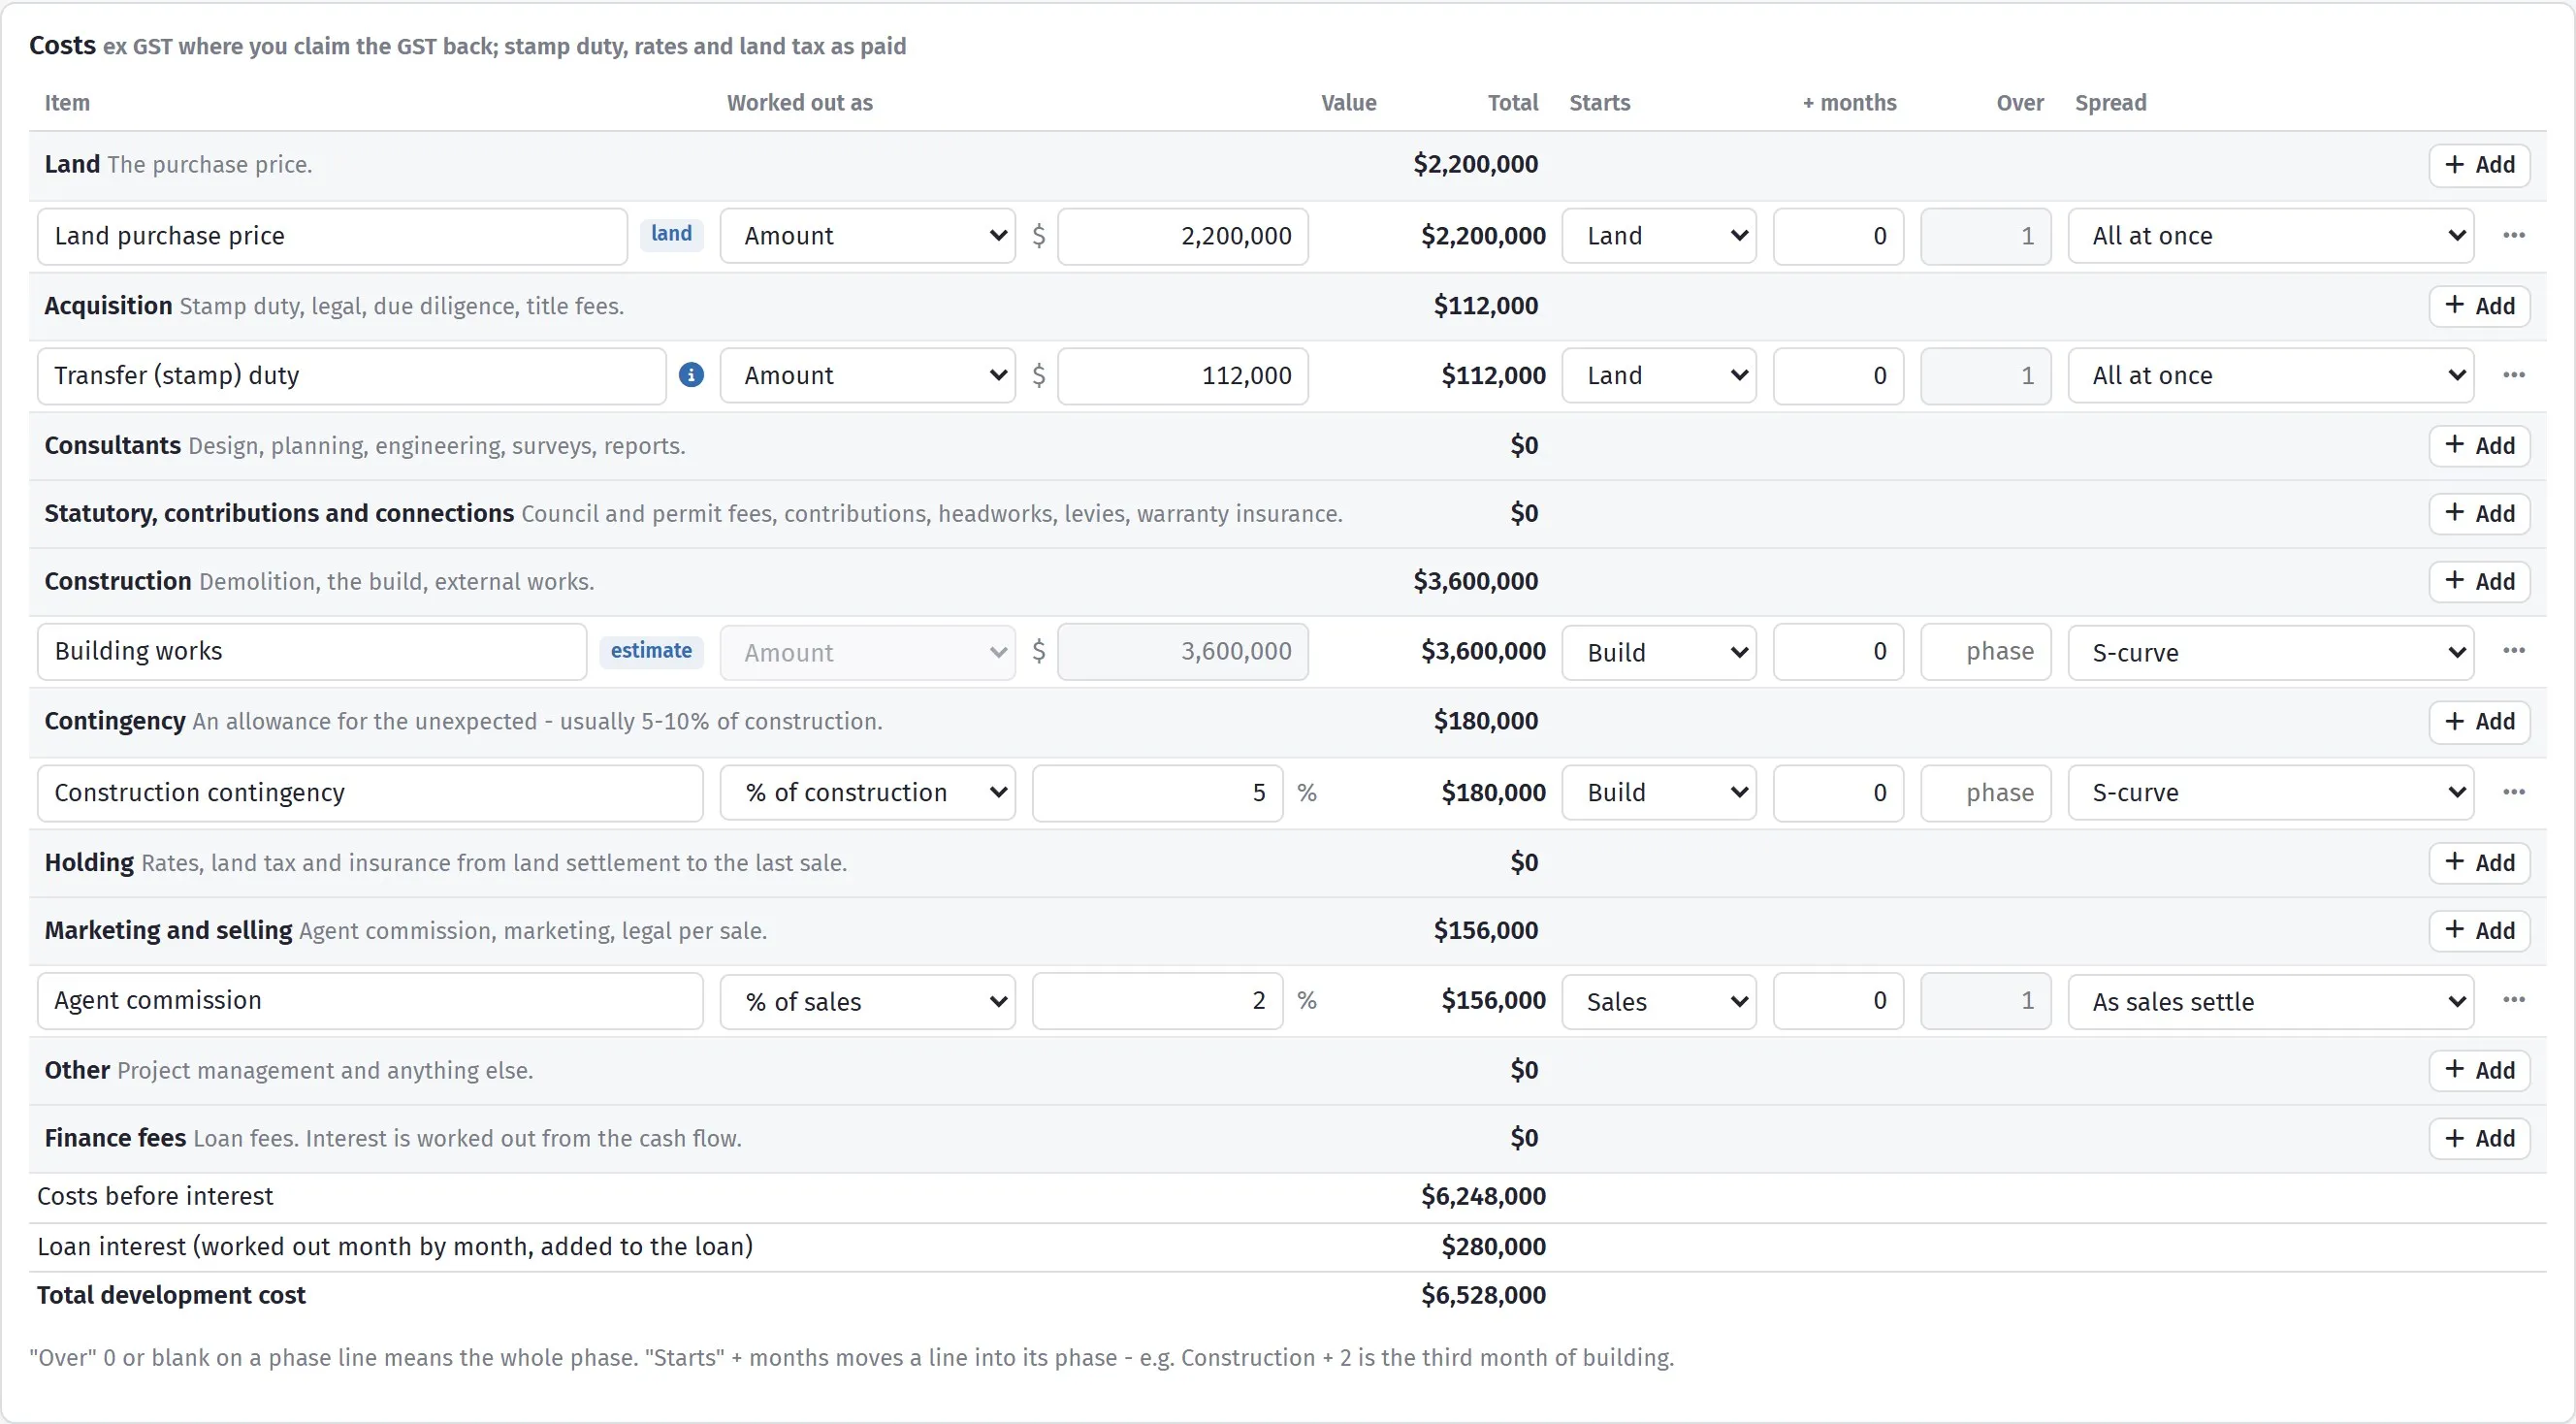Click the Agent commission percentage field showing 2
This screenshot has height=1424, width=2576.
(x=1157, y=1001)
